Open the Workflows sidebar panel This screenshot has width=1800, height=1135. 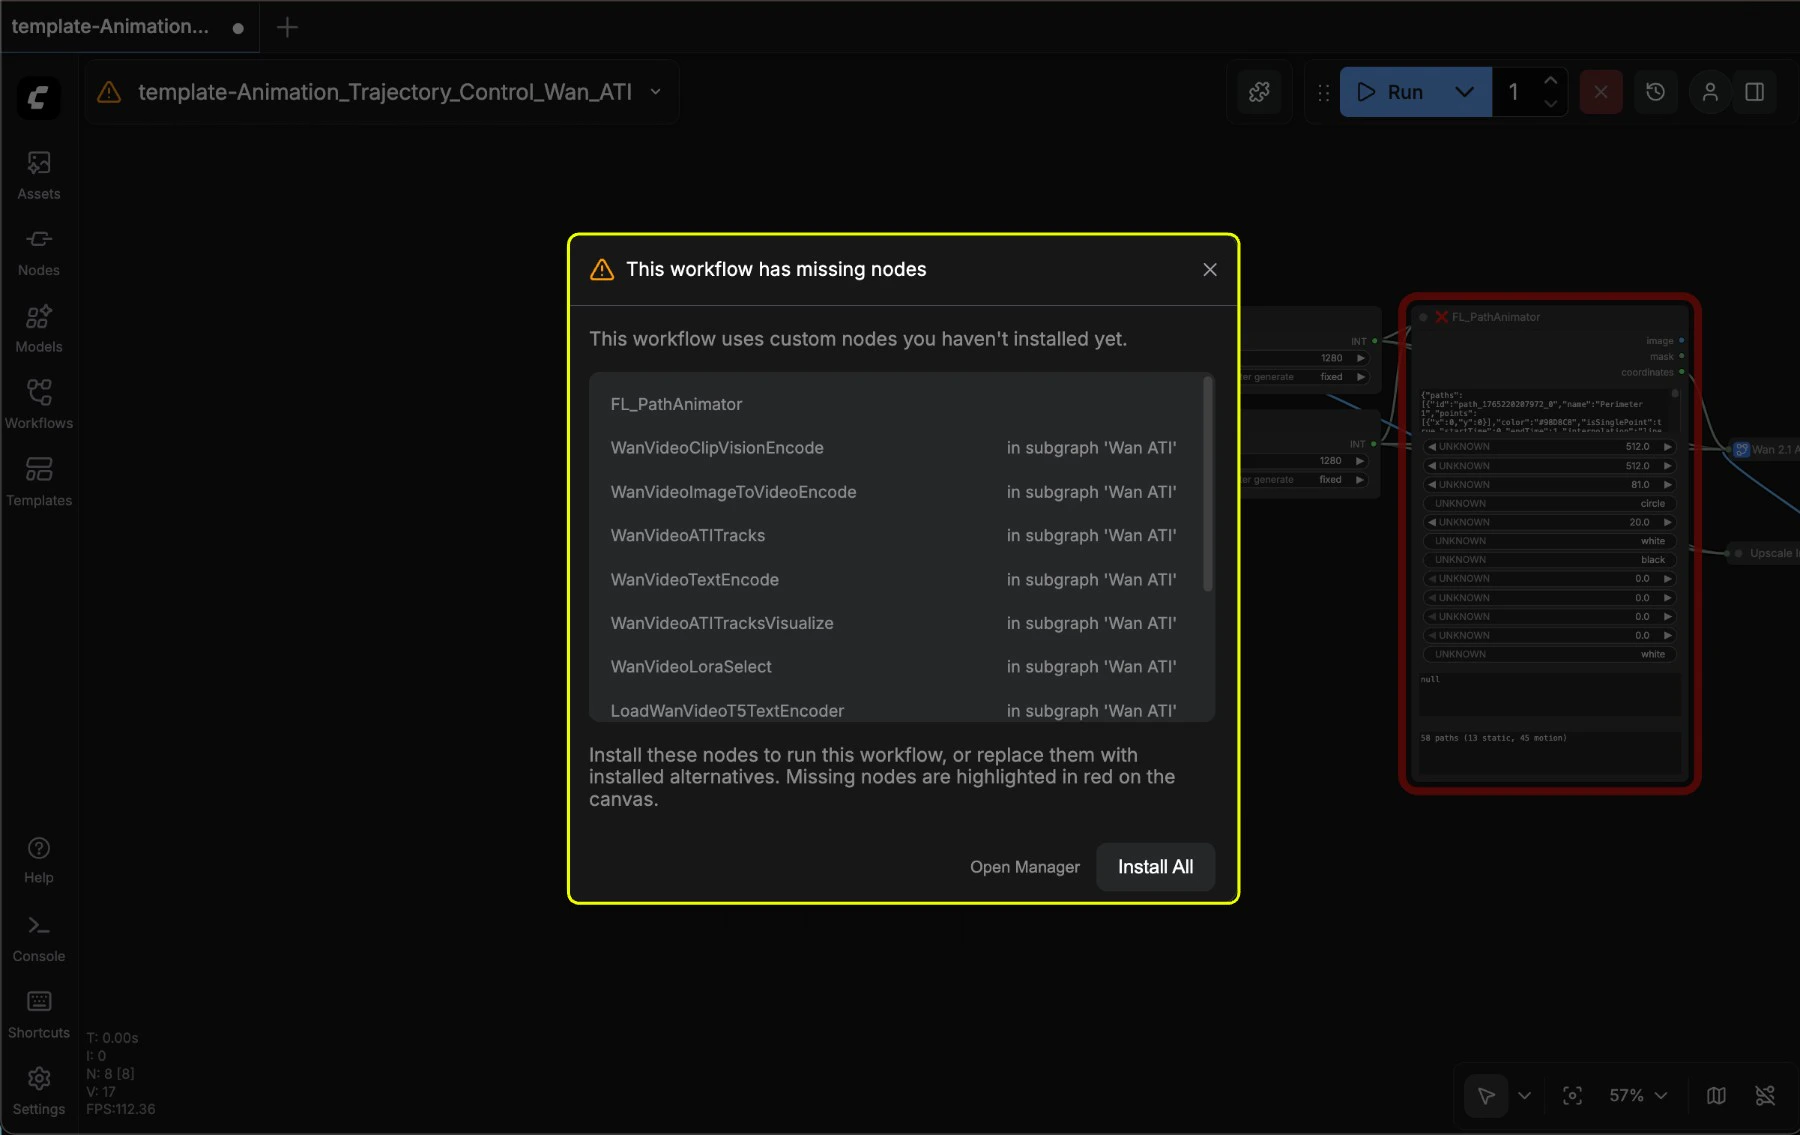(39, 405)
